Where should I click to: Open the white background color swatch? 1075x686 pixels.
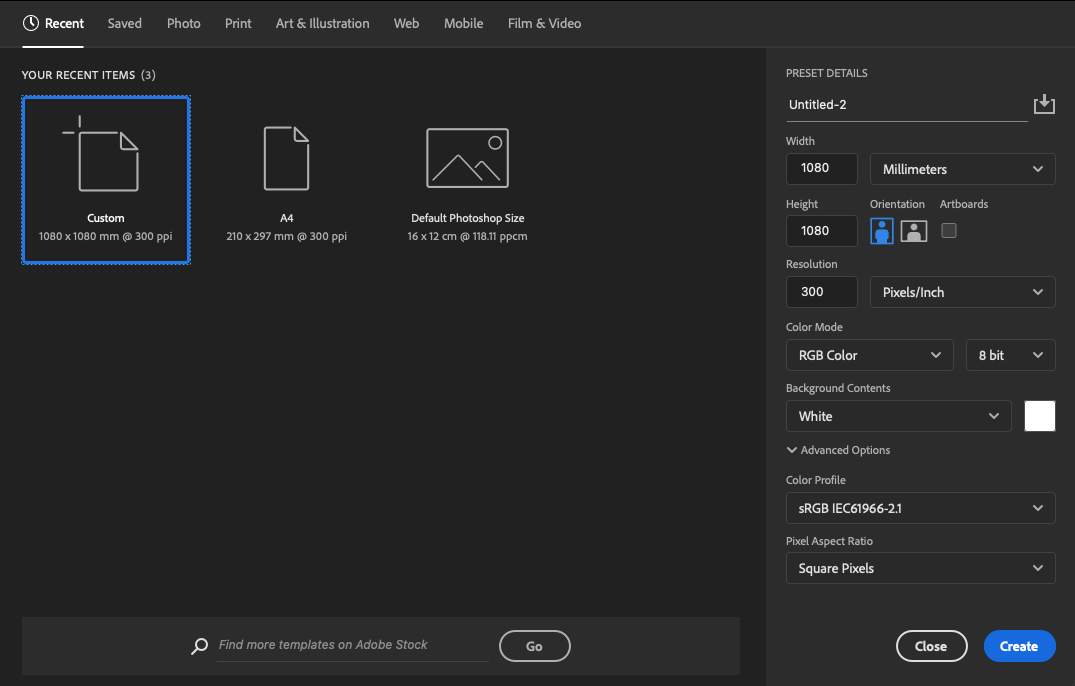(x=1040, y=416)
